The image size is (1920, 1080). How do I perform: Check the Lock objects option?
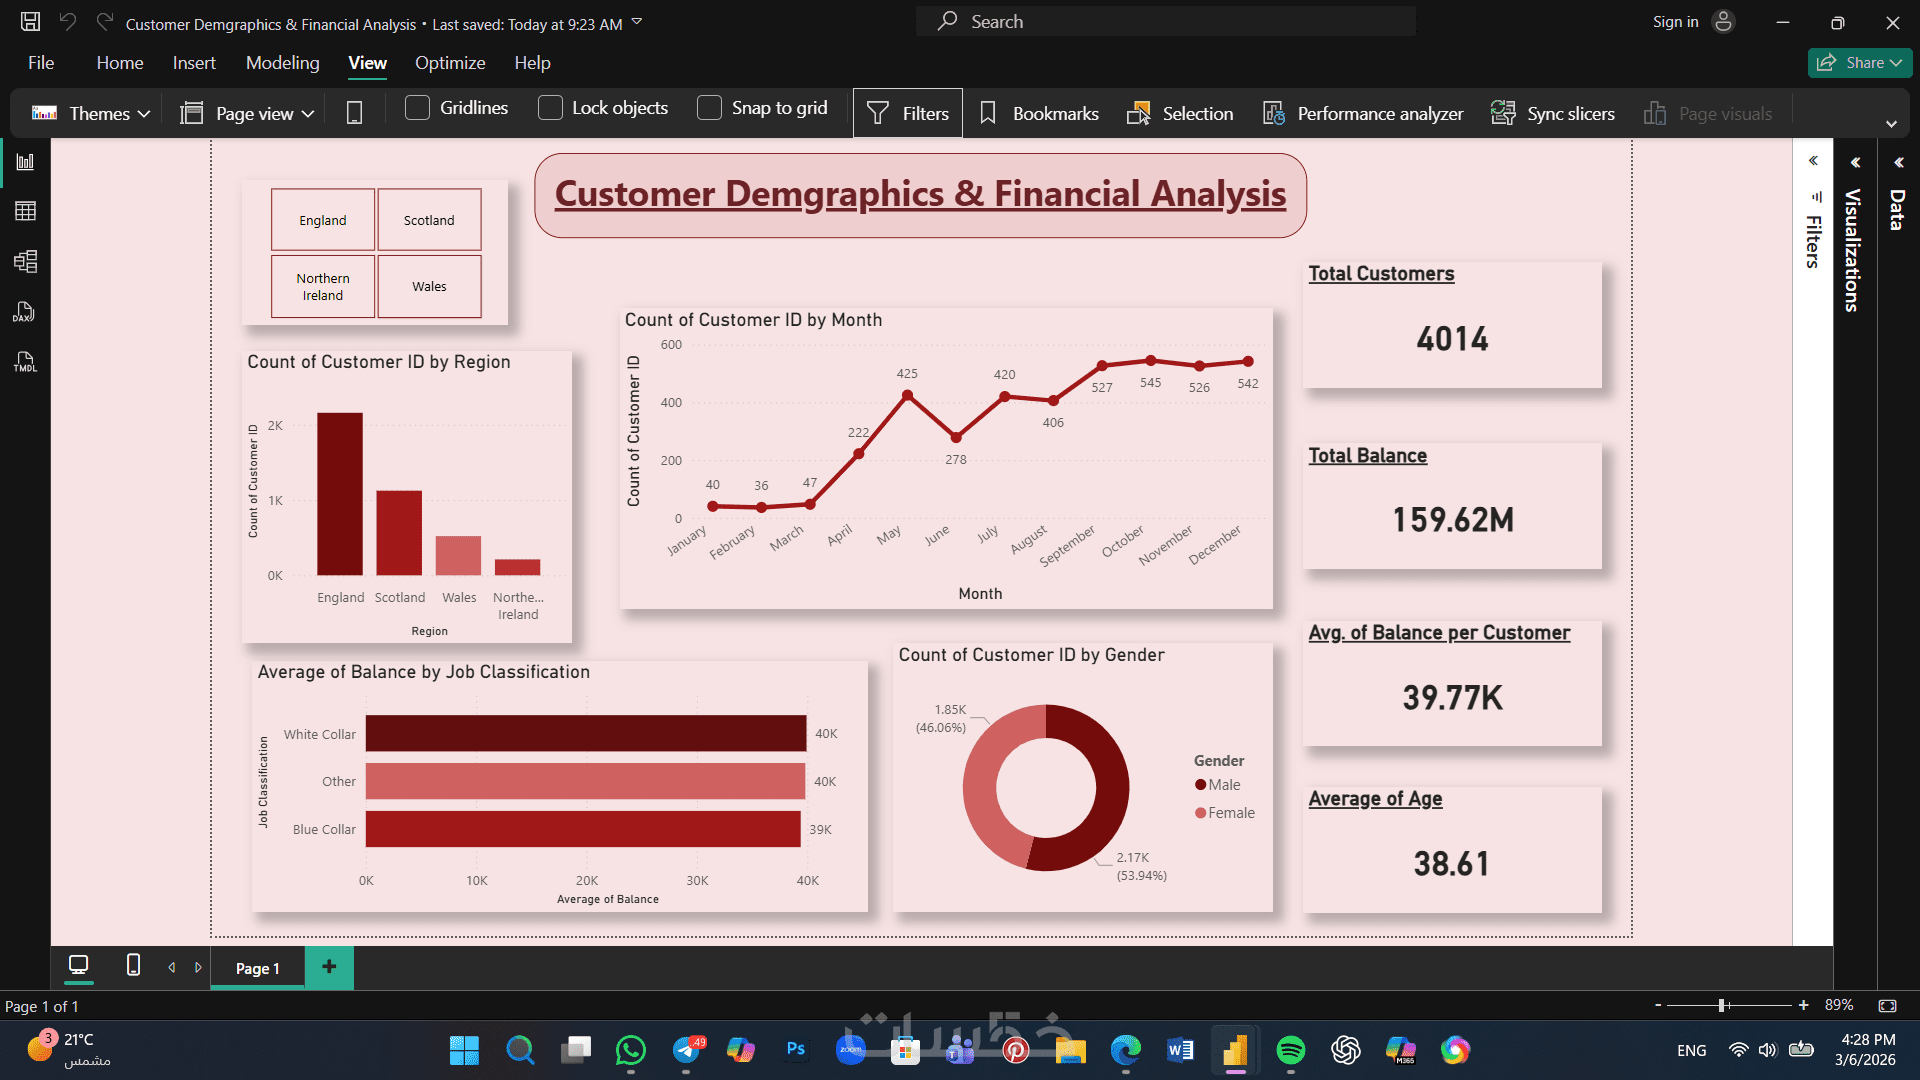click(550, 108)
